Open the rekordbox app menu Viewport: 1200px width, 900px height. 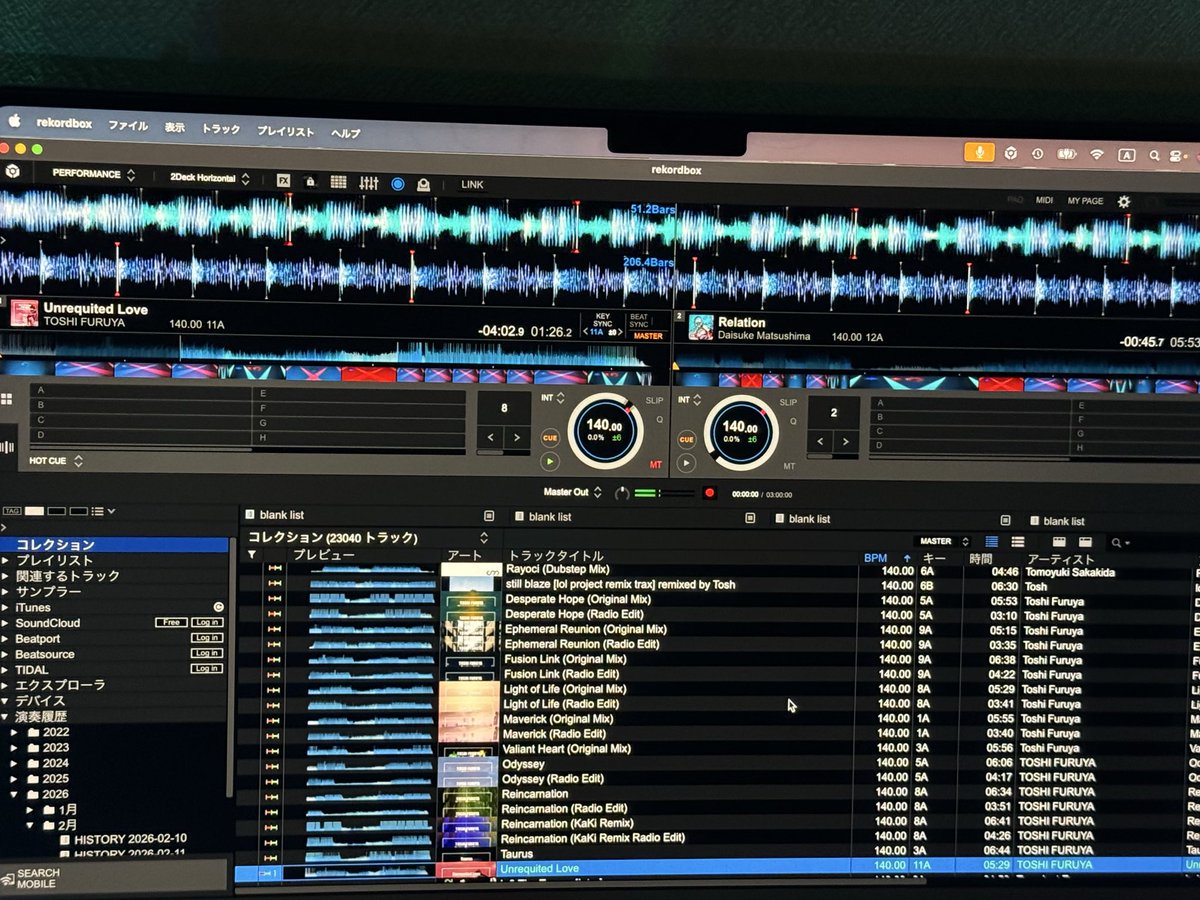click(x=64, y=123)
